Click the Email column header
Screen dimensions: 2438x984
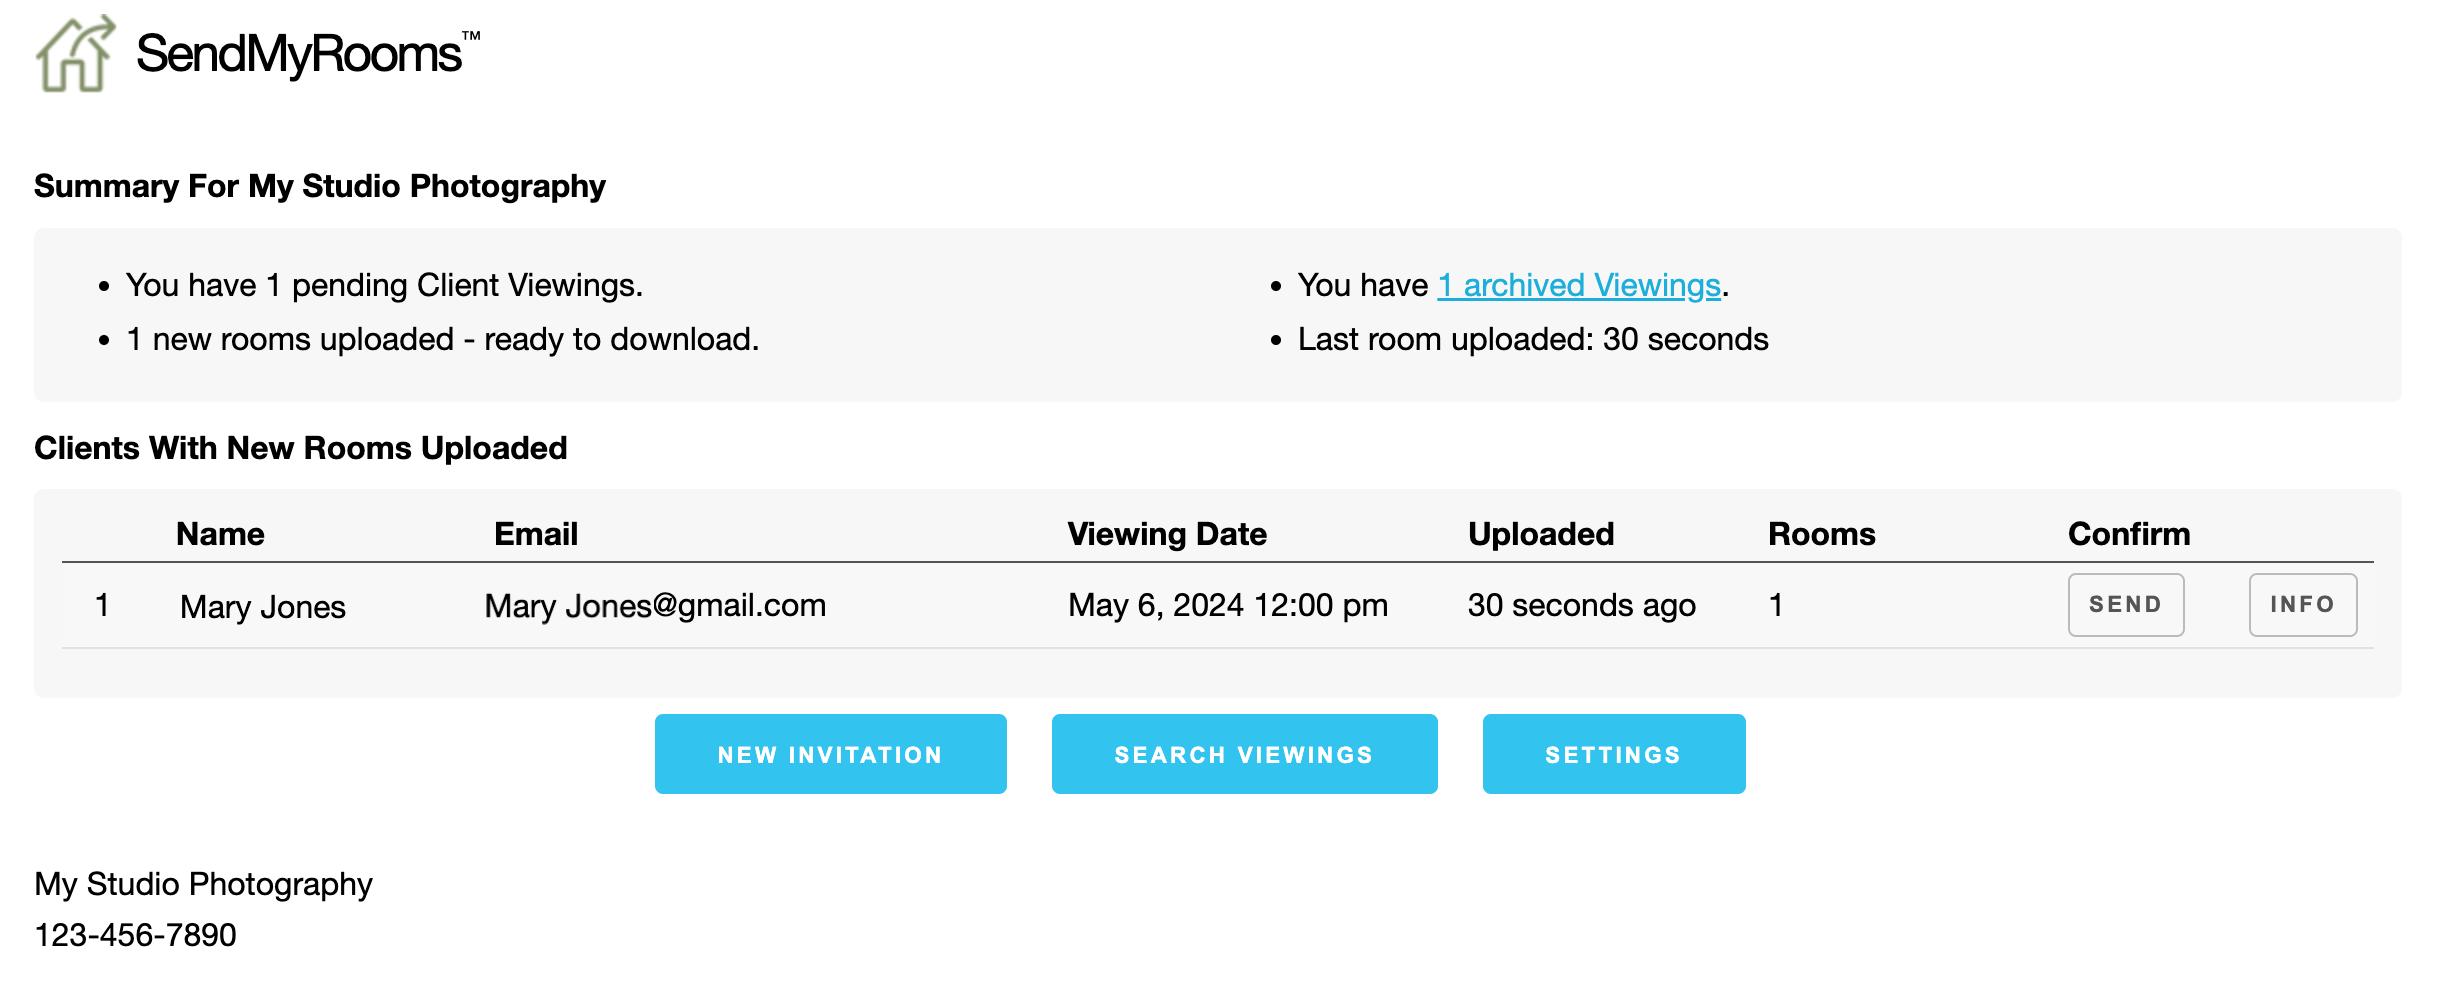tap(536, 534)
